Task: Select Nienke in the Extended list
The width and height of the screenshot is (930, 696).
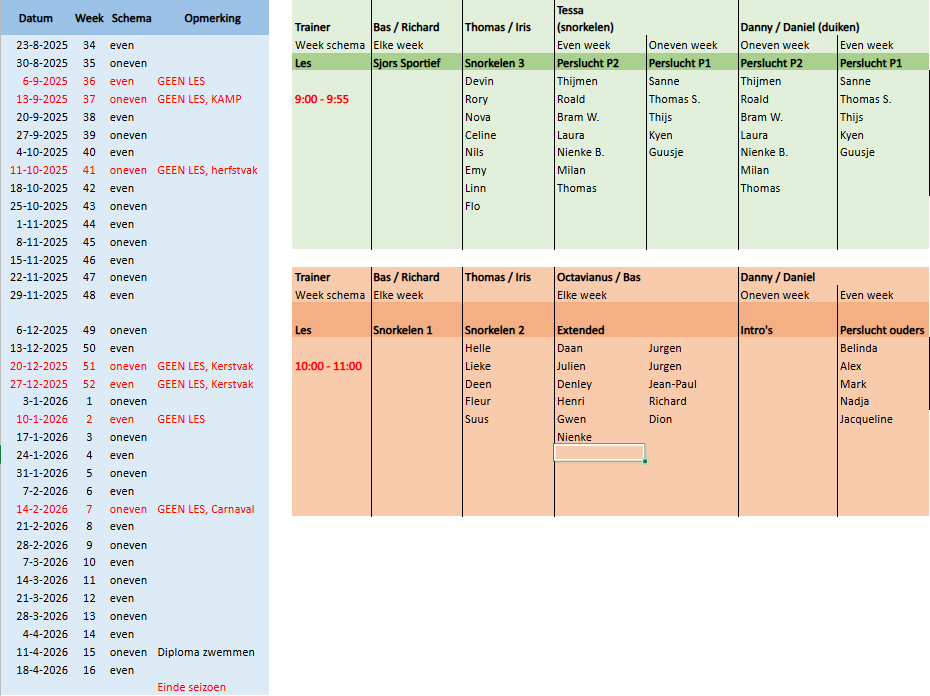Action: tap(574, 437)
